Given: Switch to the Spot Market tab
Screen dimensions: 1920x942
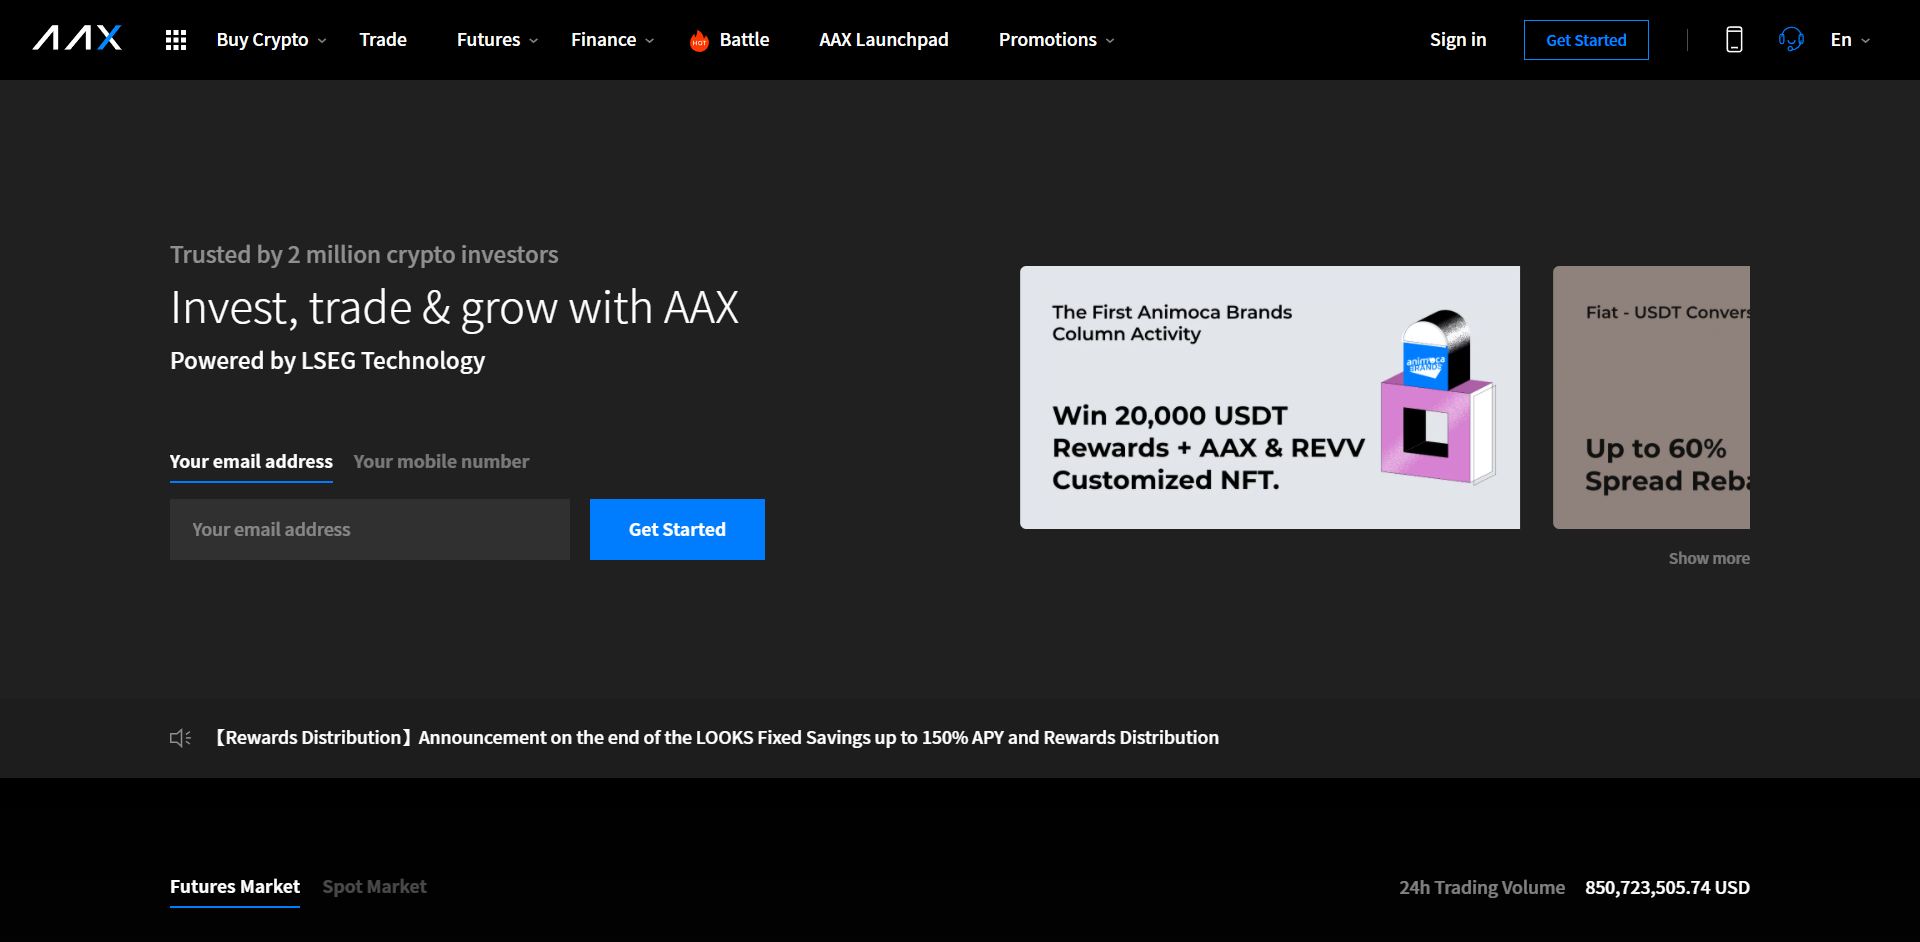Looking at the screenshot, I should coord(374,887).
